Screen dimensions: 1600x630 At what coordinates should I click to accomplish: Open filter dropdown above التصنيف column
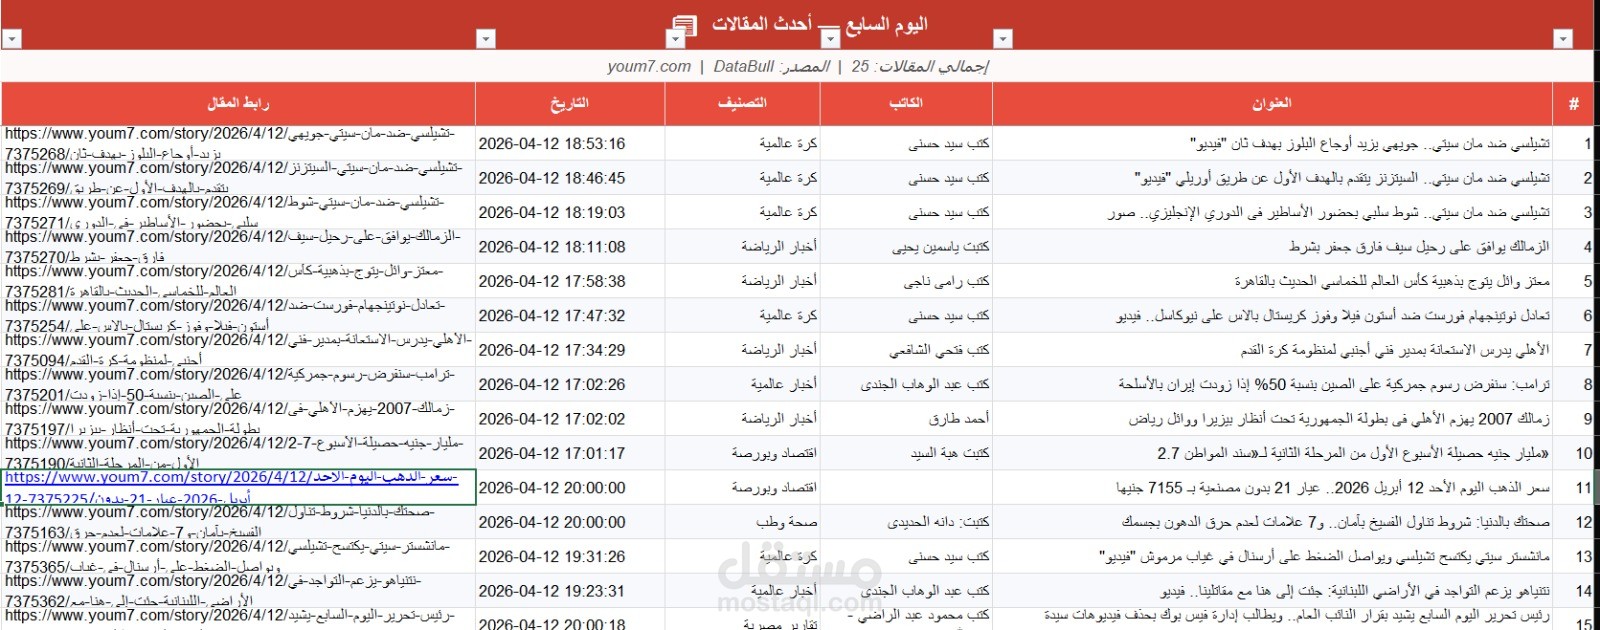tap(675, 39)
